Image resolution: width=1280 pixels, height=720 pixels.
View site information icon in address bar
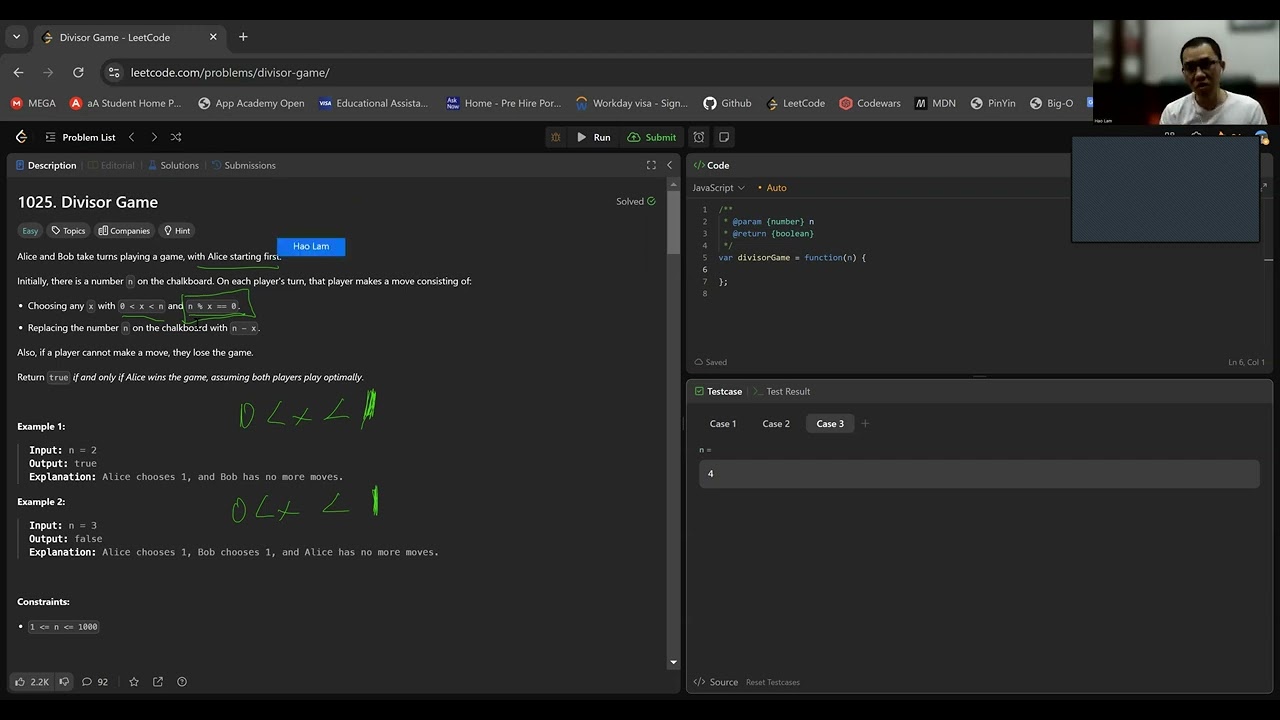(114, 72)
